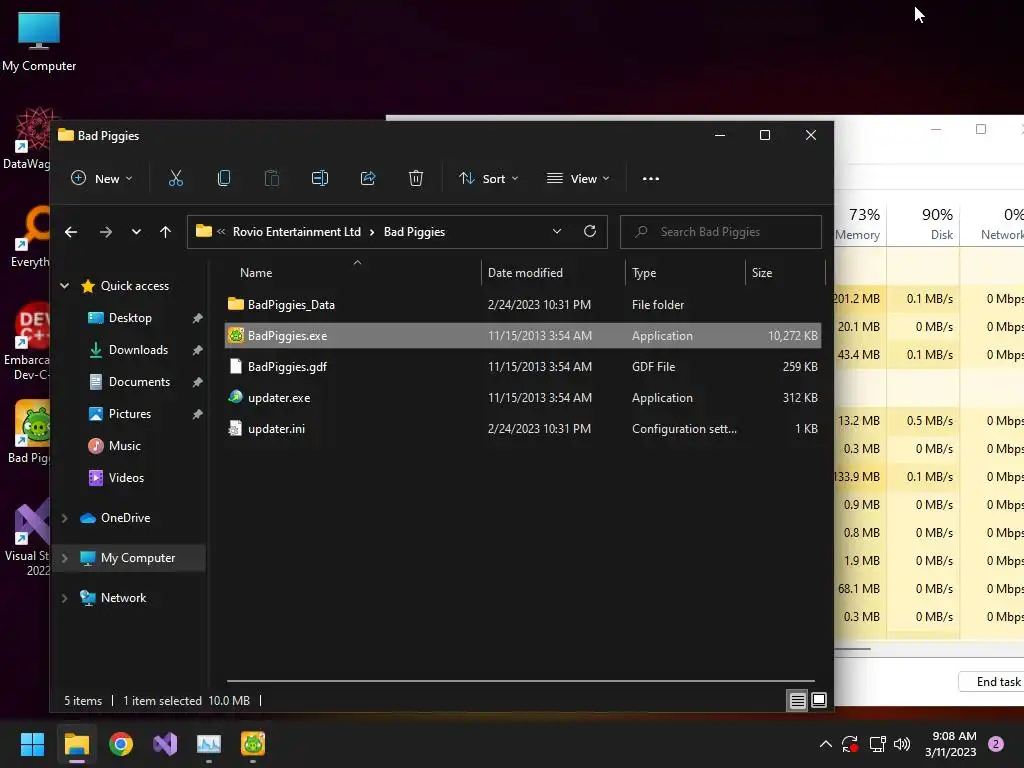
Task: Open the View dropdown menu
Action: coord(578,178)
